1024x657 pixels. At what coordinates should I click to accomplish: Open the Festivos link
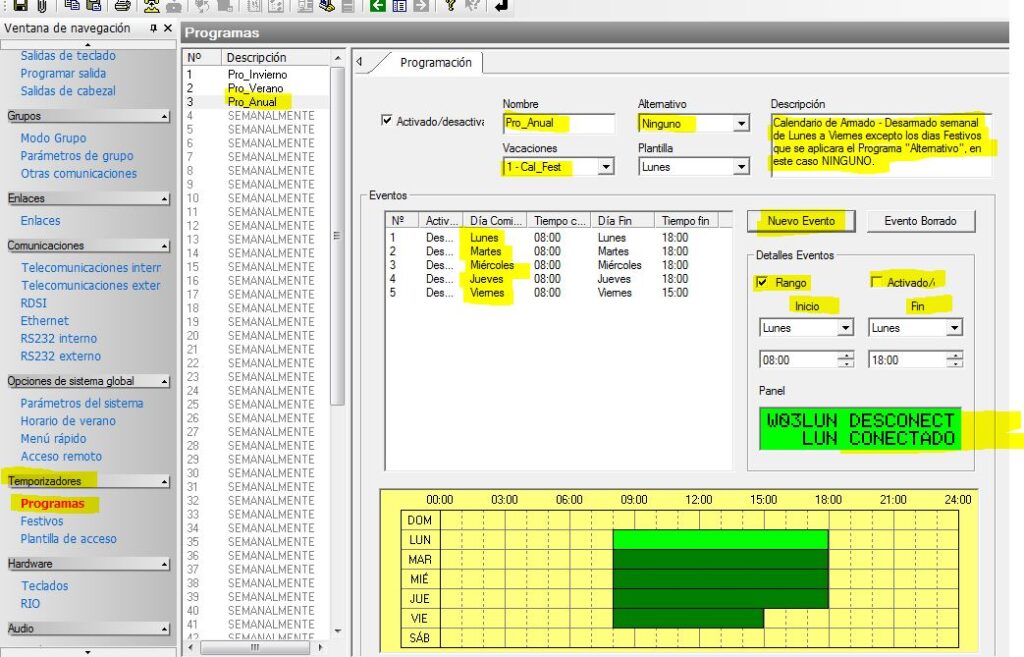tap(42, 521)
